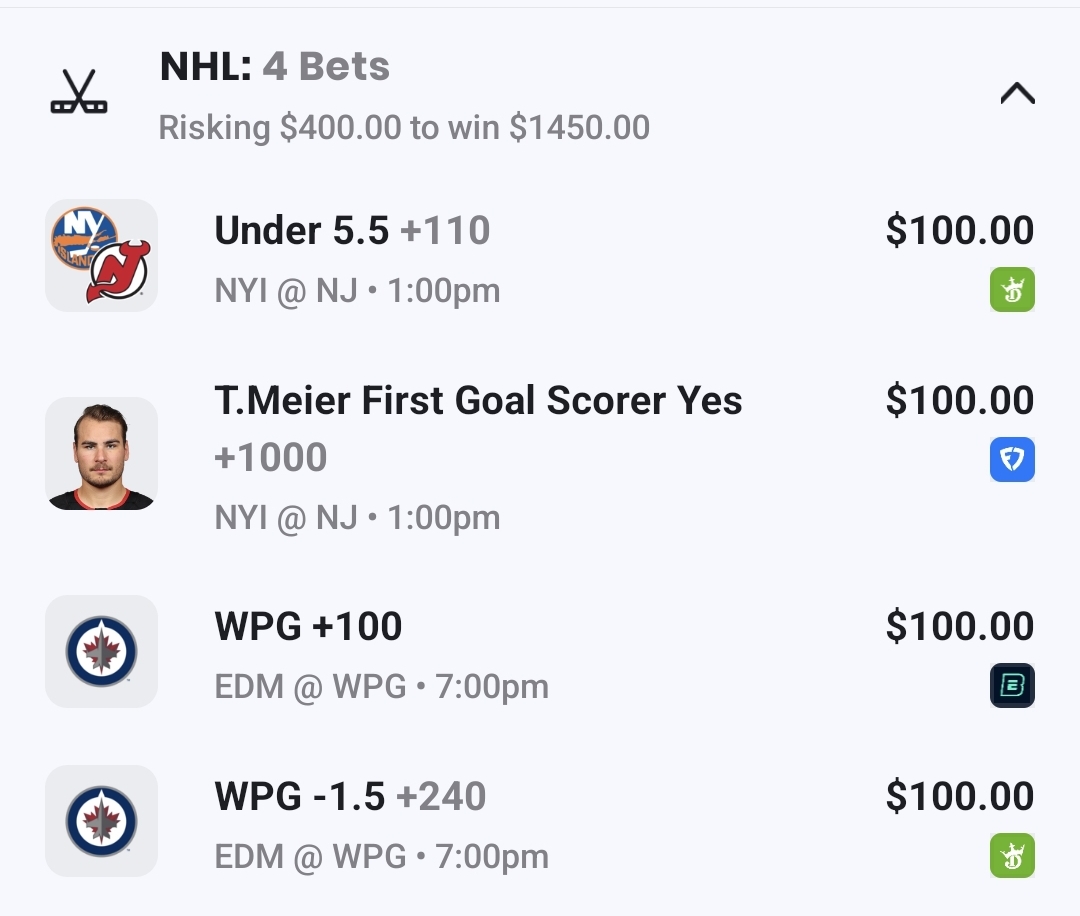Tap Jets logo beside WPG +100 bet
This screenshot has width=1080, height=916.
point(101,651)
